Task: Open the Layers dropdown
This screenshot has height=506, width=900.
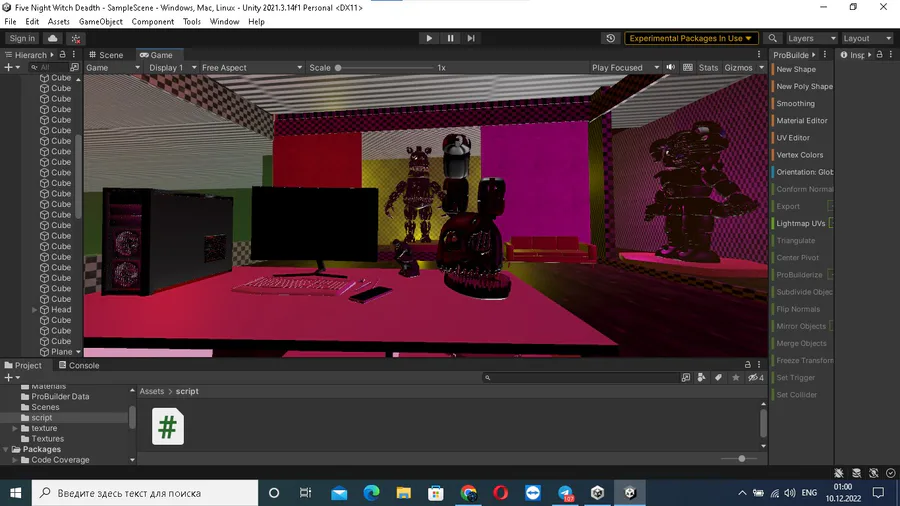Action: tap(810, 38)
